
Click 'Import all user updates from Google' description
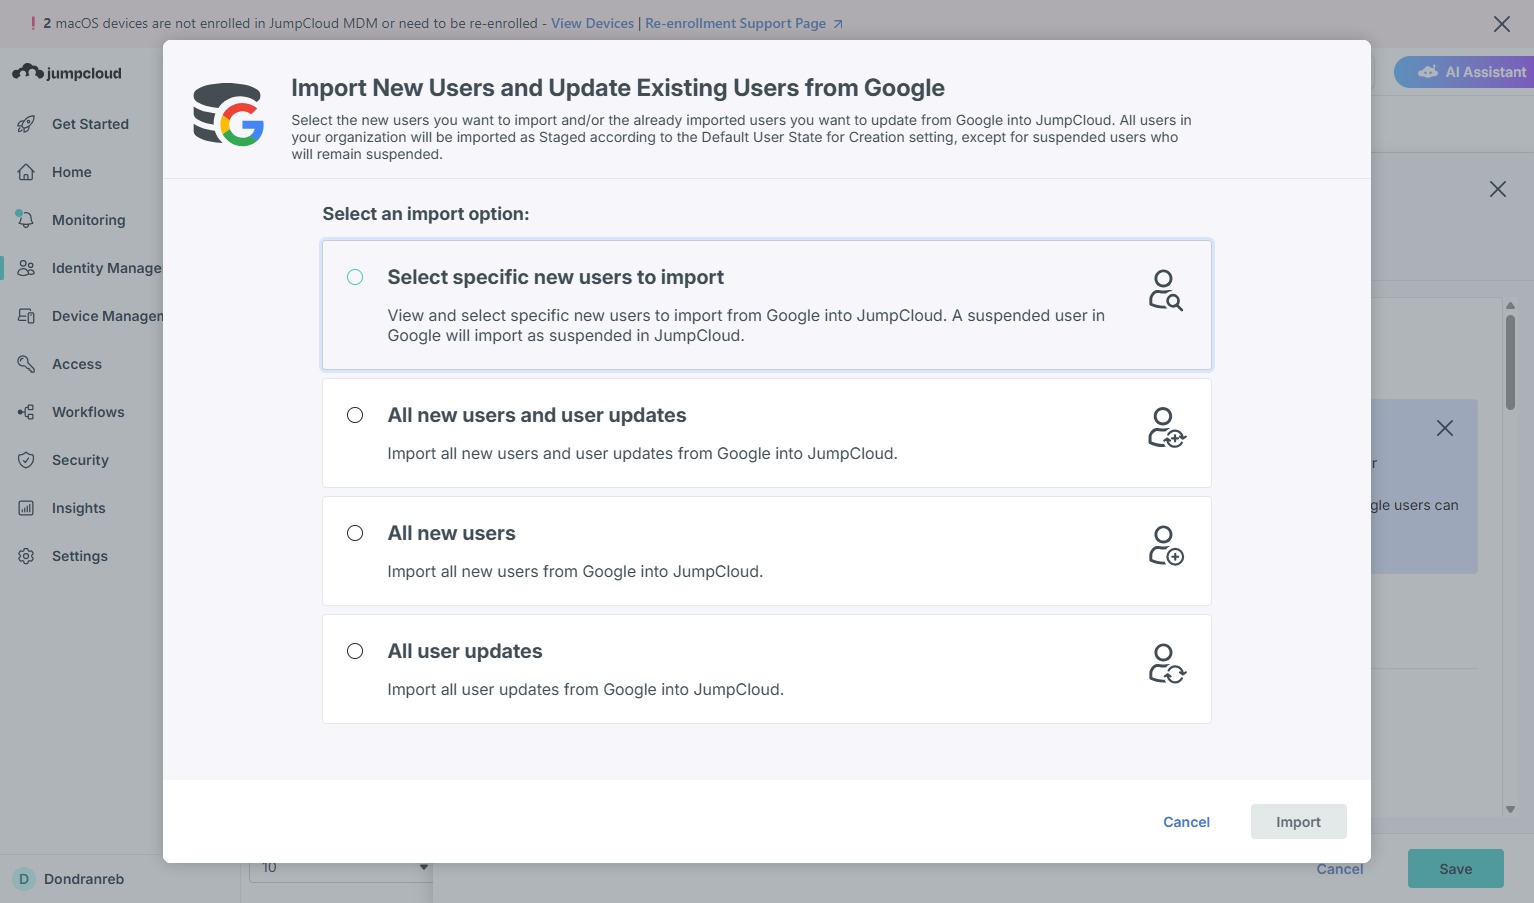(x=585, y=689)
